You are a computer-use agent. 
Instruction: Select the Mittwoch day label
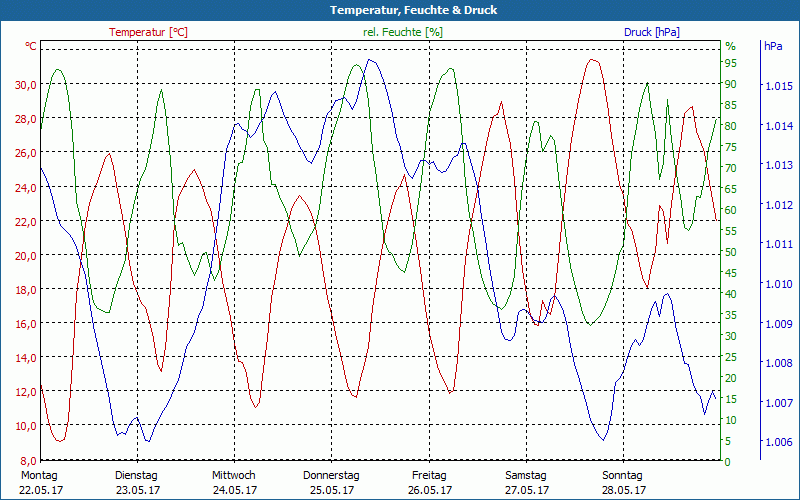click(234, 475)
